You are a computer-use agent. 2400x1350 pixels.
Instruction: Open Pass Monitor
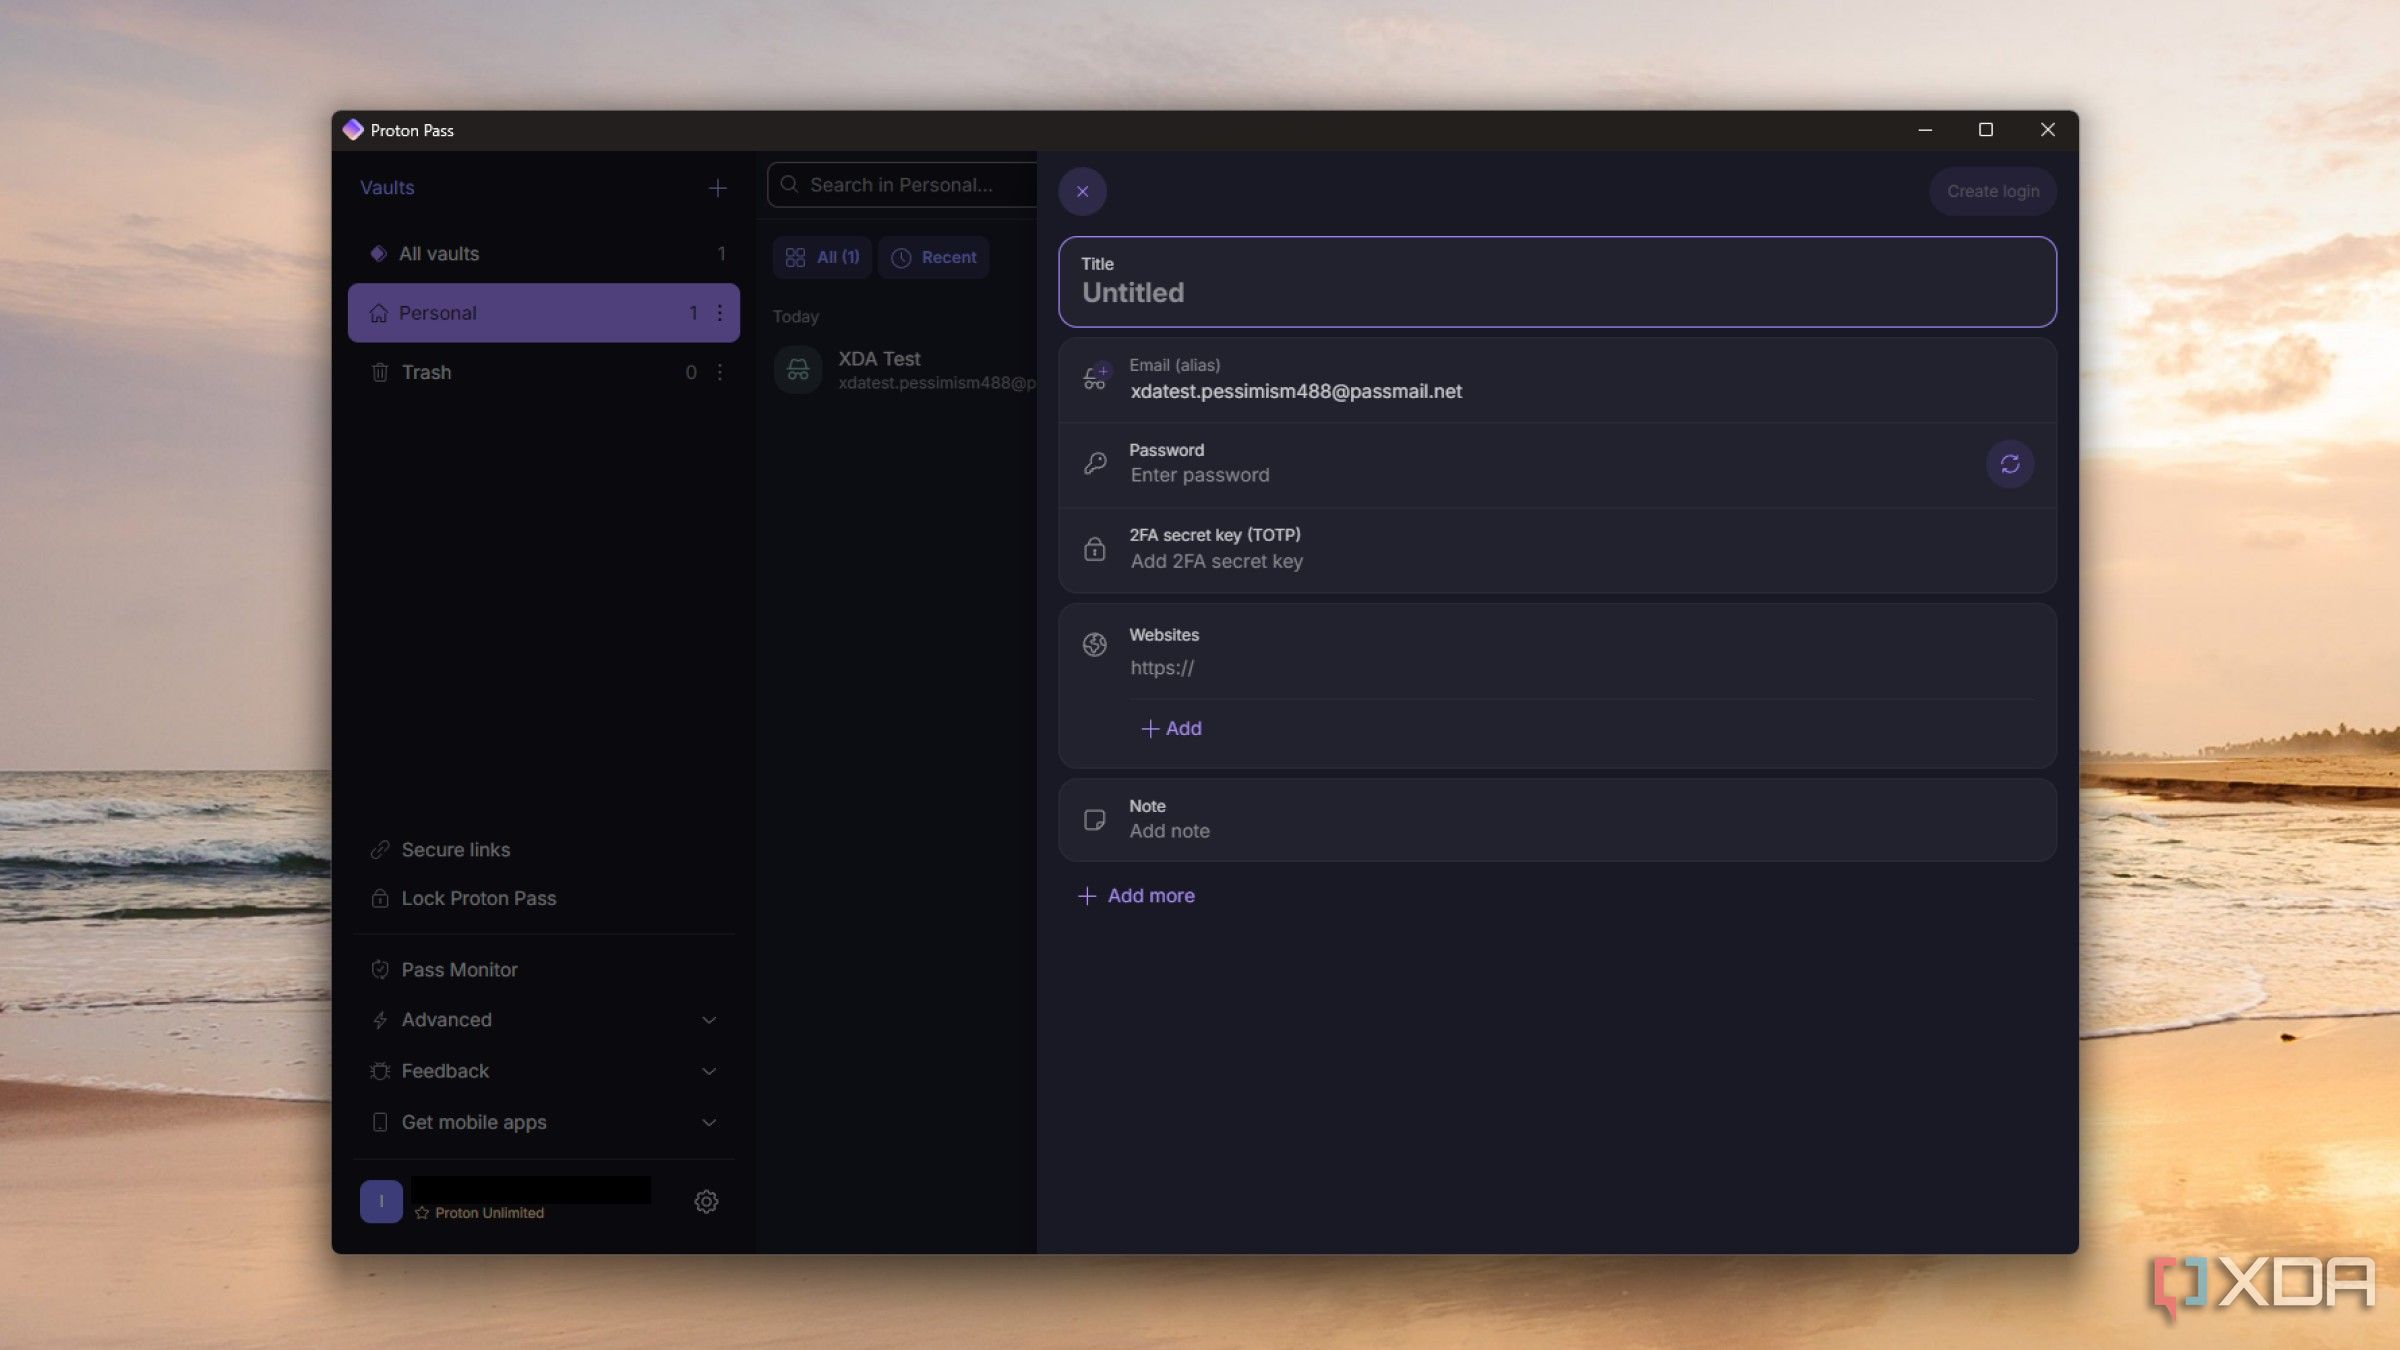coord(544,970)
